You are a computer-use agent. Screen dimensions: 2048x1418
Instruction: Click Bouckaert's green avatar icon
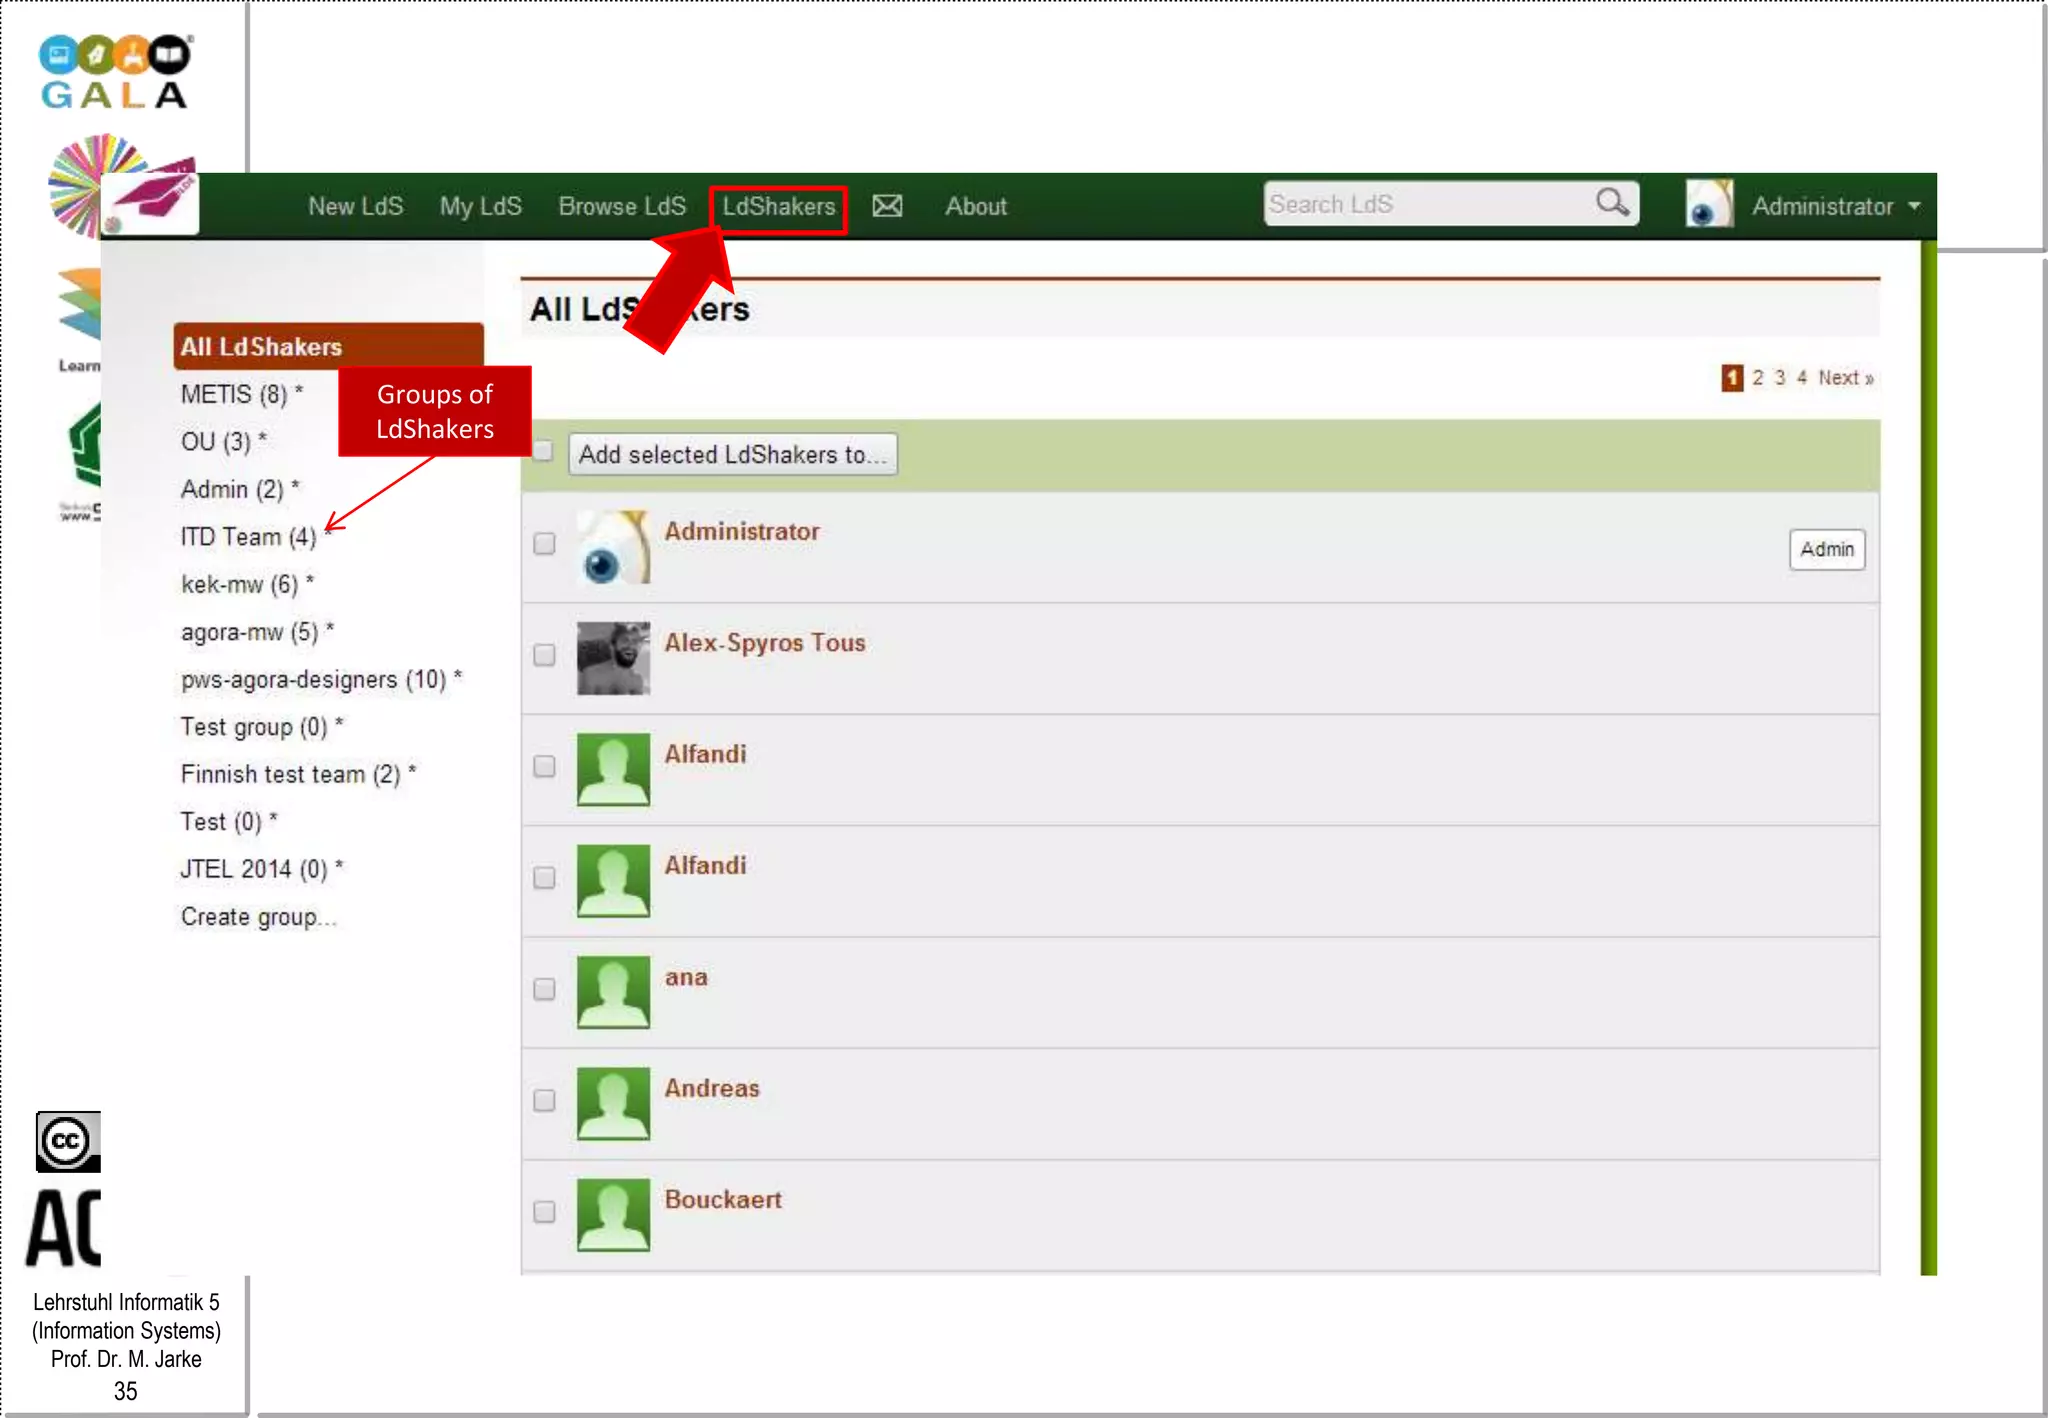tap(613, 1215)
